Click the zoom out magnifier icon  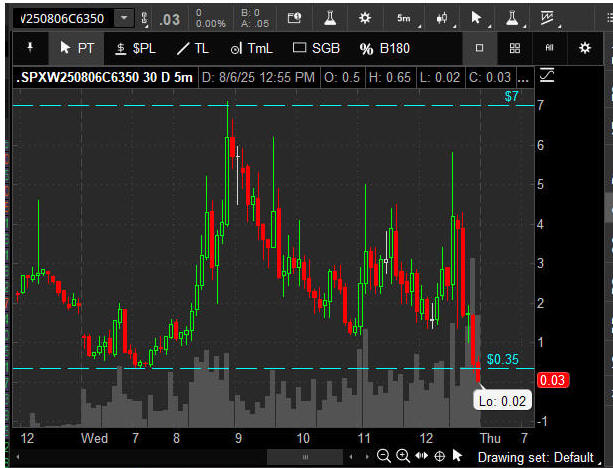tap(383, 456)
